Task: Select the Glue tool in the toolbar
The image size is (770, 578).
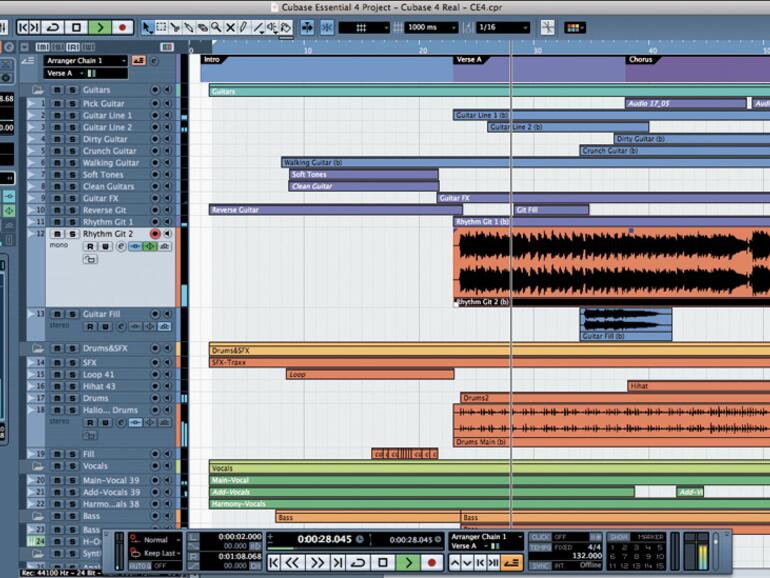Action: coord(189,27)
